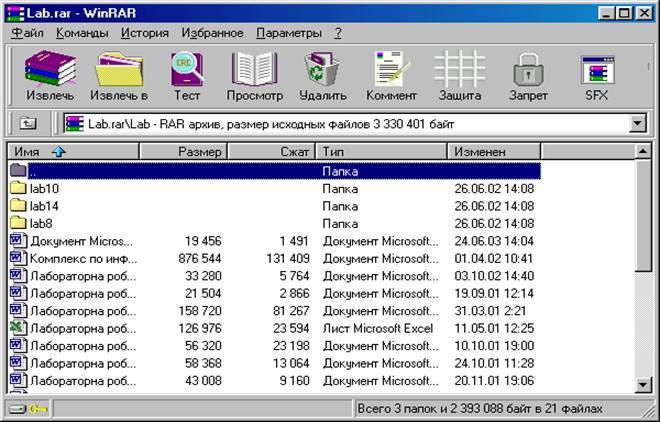Sort by the Размер column header
Image resolution: width=660 pixels, height=422 pixels.
pos(183,151)
